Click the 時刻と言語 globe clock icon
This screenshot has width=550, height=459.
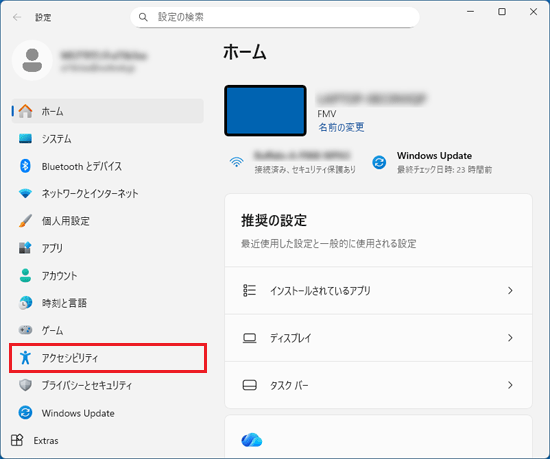[25, 303]
